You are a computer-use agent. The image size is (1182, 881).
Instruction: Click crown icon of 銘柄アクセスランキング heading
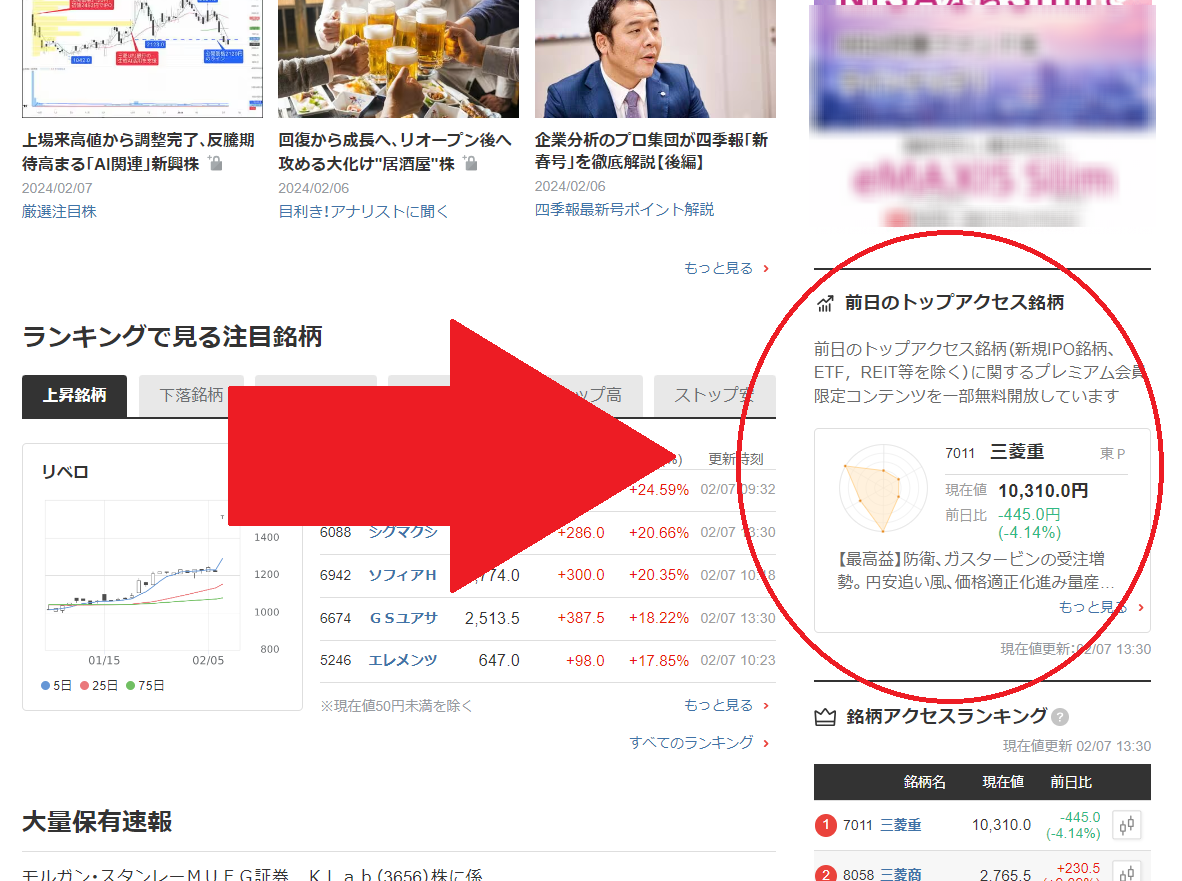coord(825,717)
